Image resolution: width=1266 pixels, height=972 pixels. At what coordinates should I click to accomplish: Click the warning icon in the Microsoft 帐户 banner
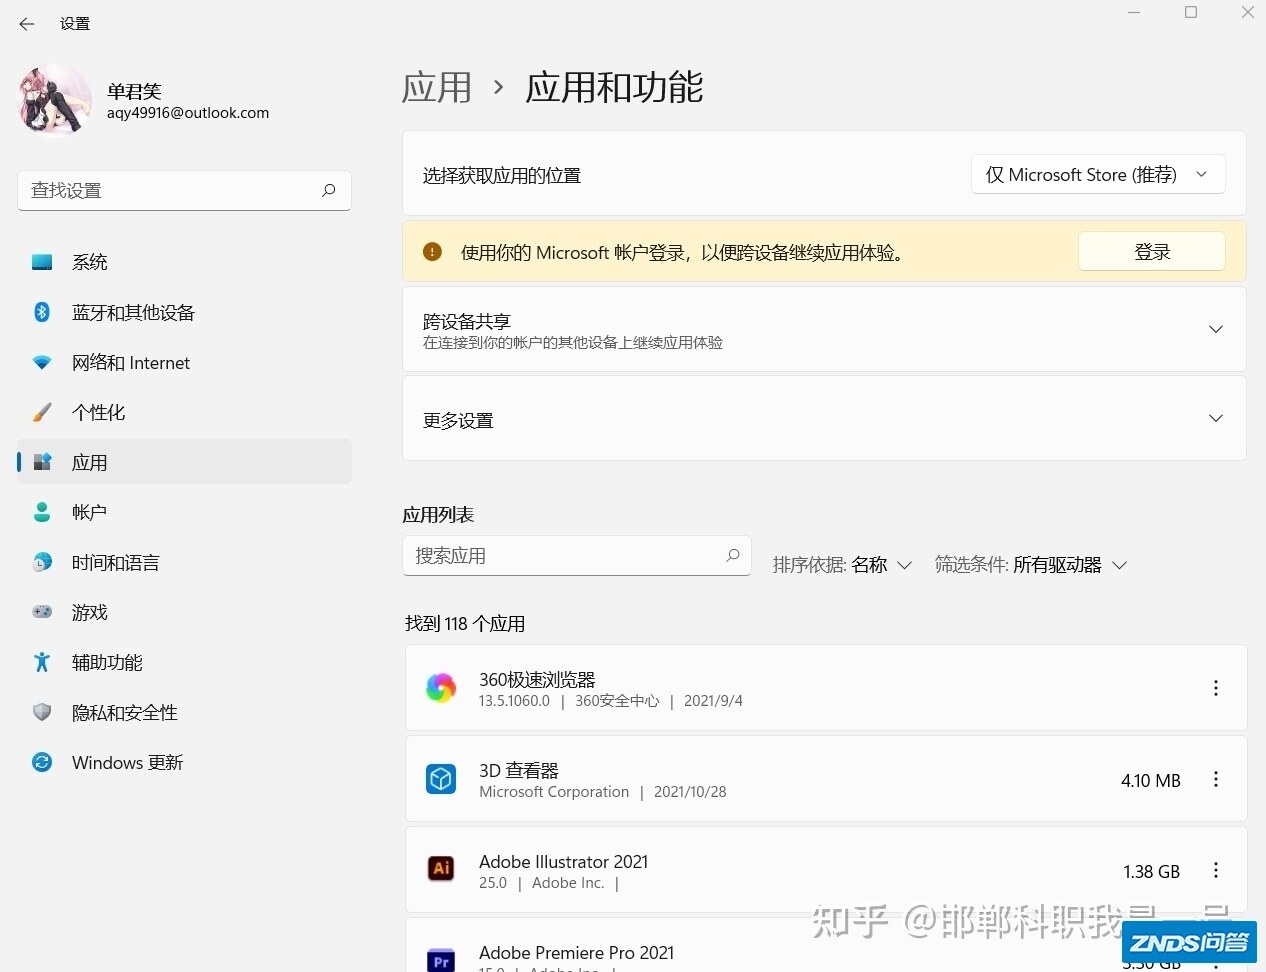tap(432, 252)
